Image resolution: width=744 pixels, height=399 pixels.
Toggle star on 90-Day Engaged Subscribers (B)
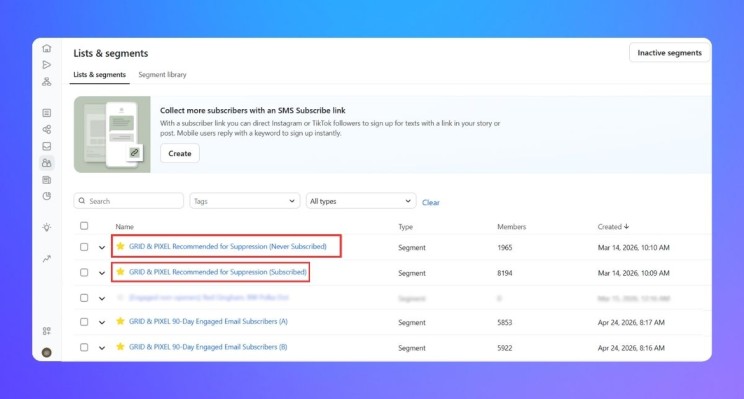click(121, 347)
